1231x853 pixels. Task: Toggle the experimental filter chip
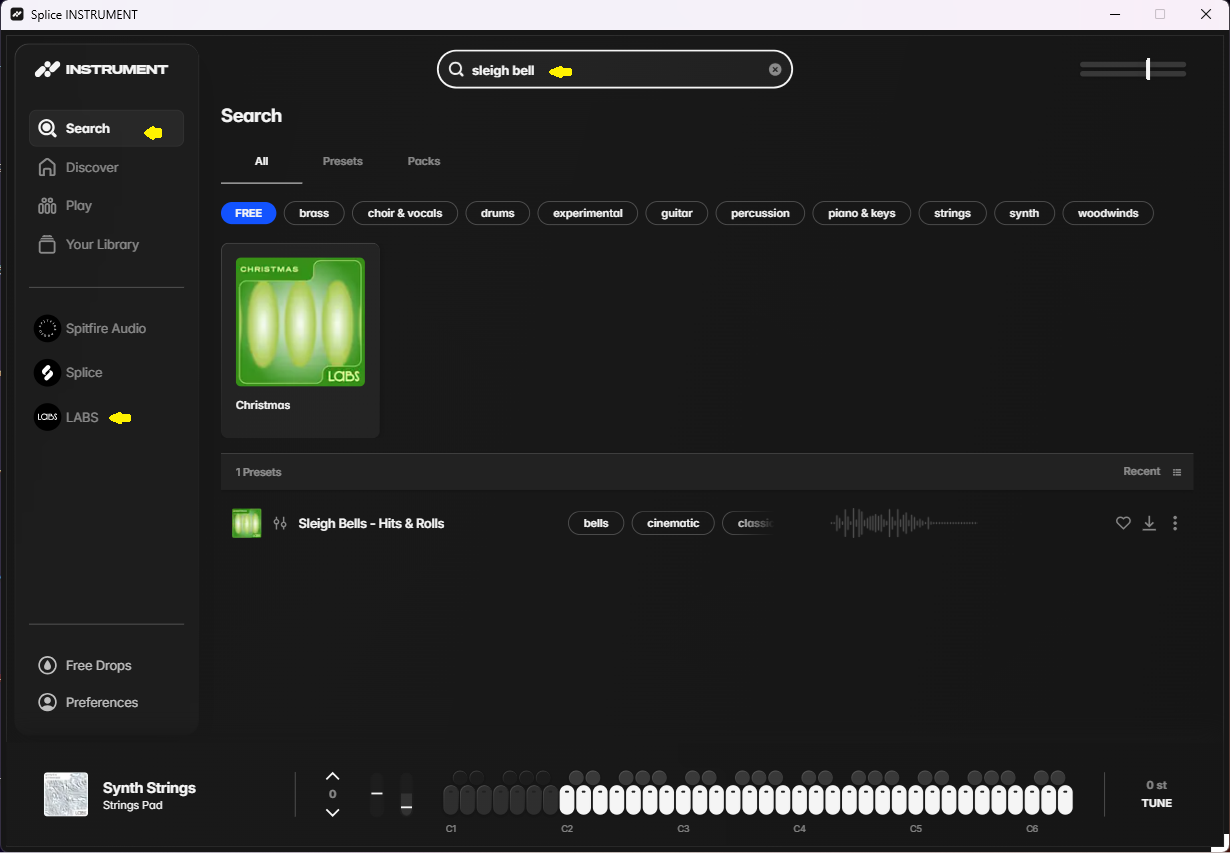point(588,213)
